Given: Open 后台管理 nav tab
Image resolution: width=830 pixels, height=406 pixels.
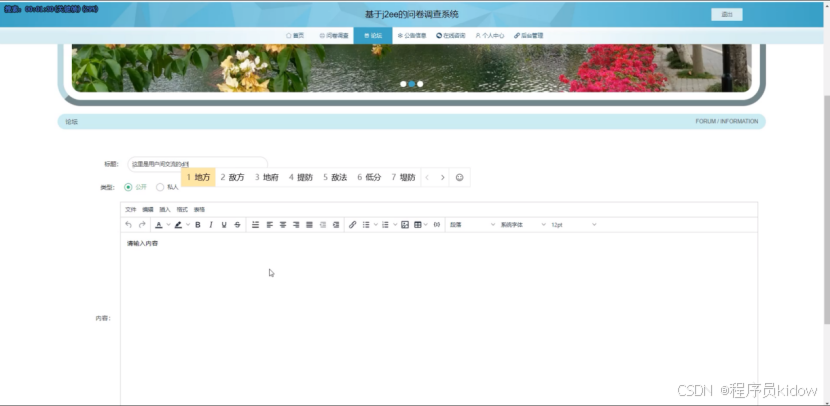Looking at the screenshot, I should point(528,35).
